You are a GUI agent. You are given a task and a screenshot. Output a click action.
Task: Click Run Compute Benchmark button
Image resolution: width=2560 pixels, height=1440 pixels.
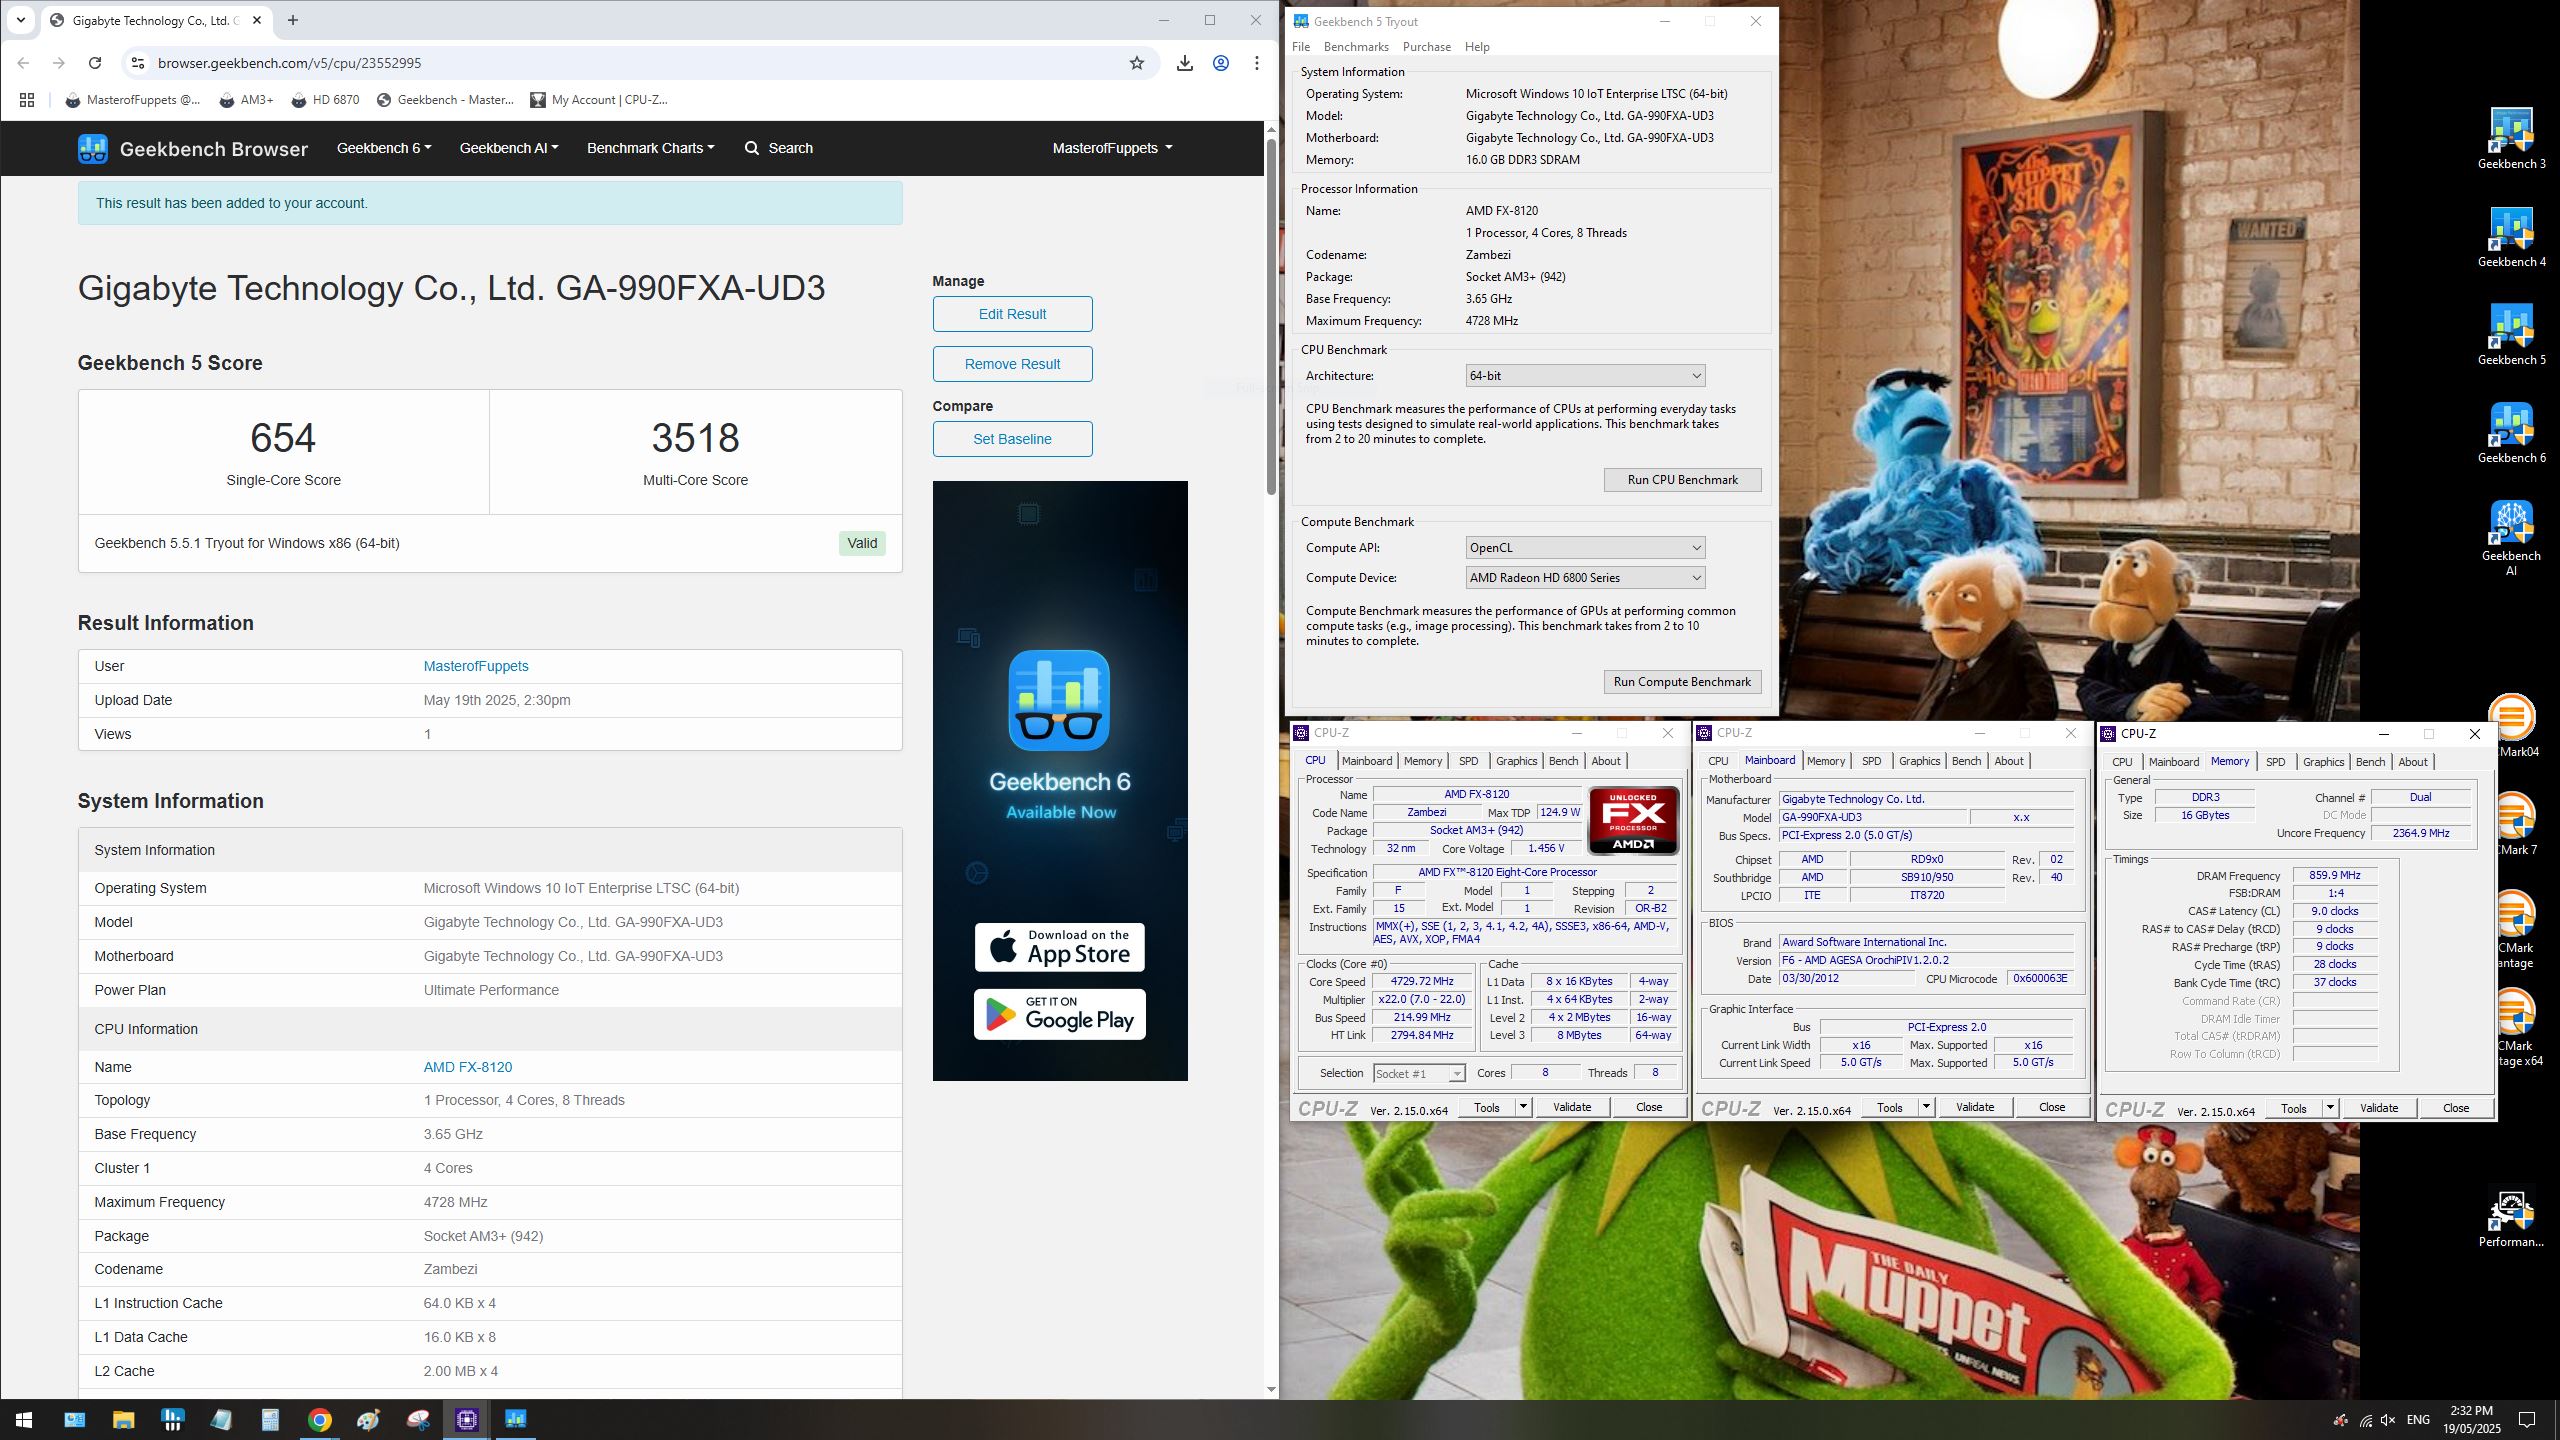(1683, 682)
